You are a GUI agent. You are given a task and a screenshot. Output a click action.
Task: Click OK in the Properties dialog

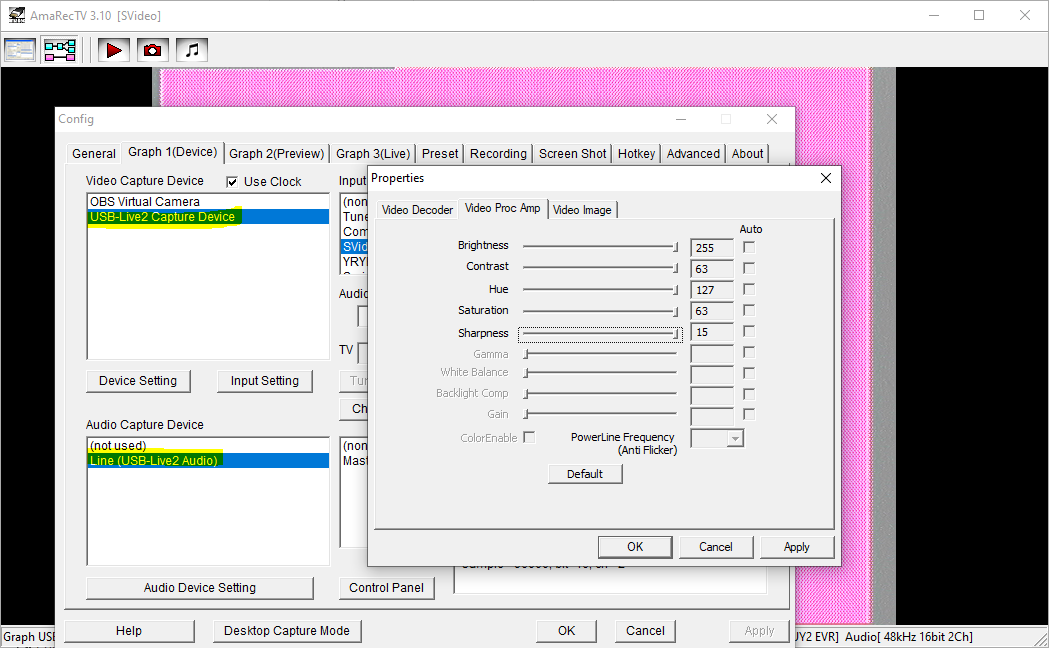[635, 547]
